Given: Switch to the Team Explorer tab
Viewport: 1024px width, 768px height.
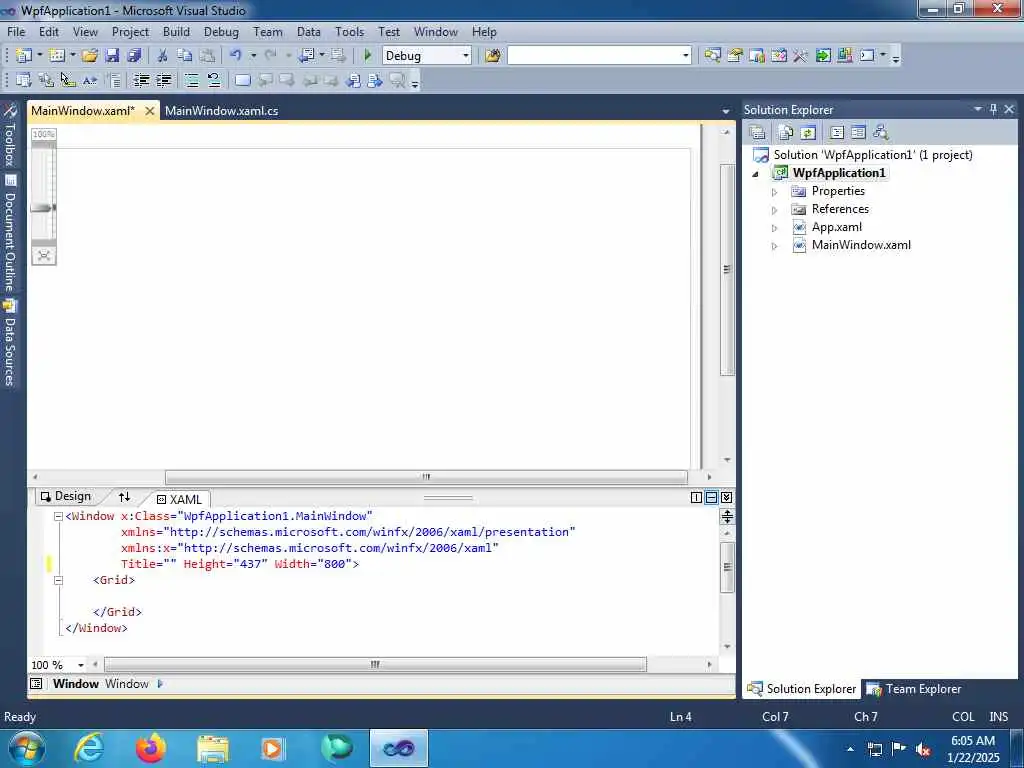Looking at the screenshot, I should click(914, 689).
